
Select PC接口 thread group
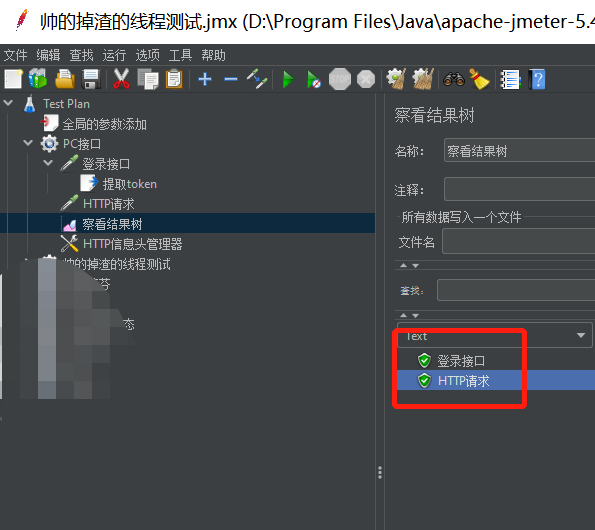tap(82, 144)
